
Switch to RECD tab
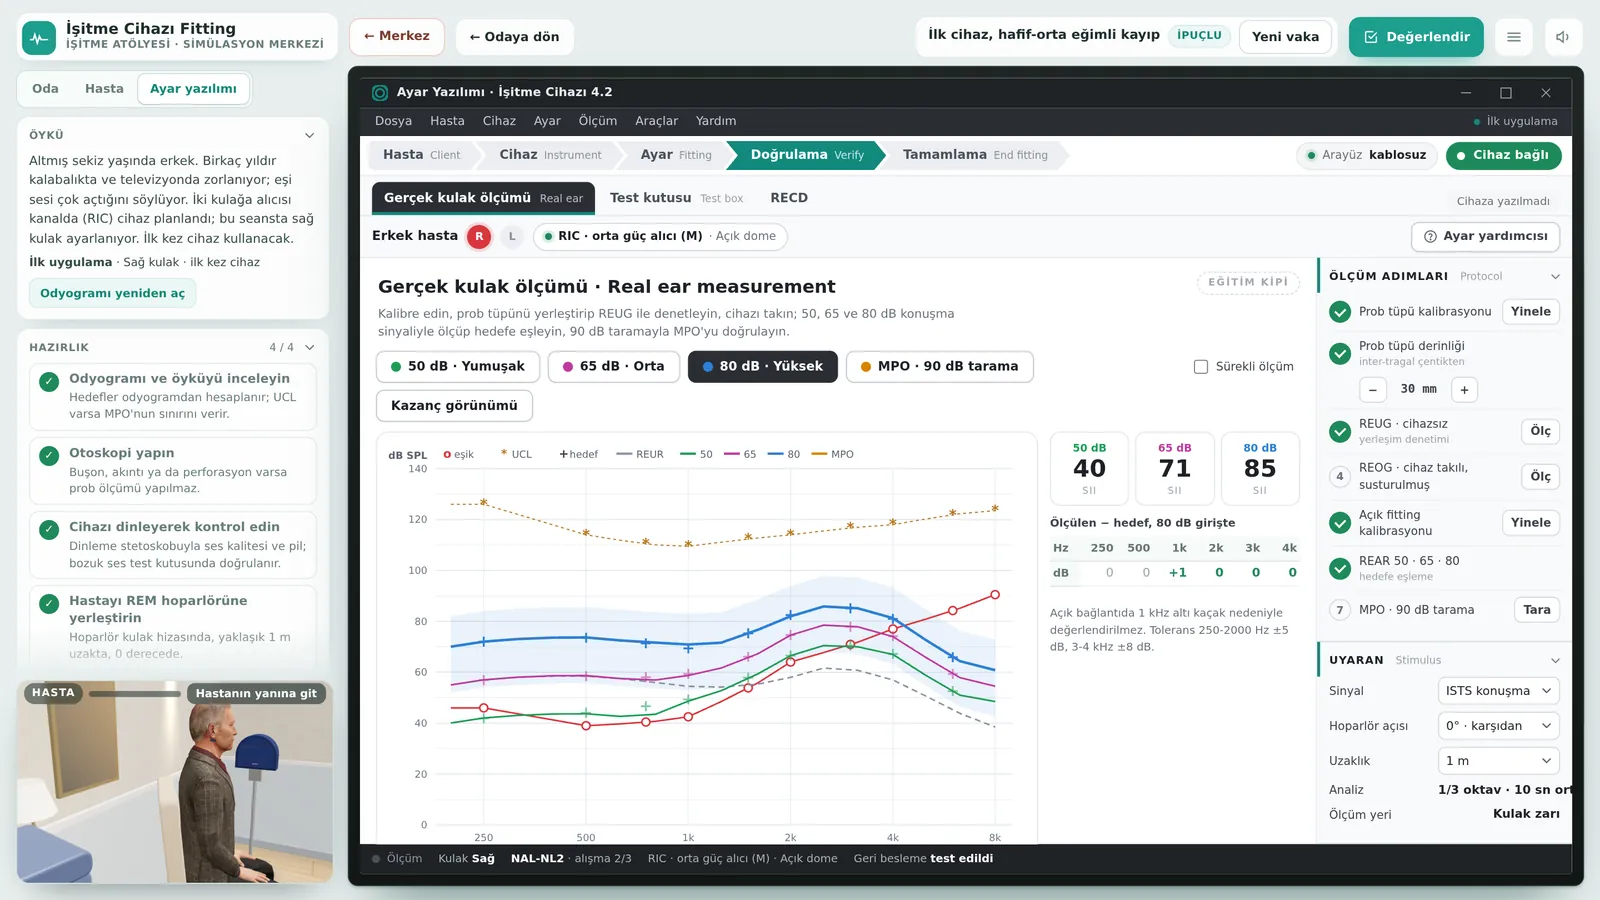[789, 198]
